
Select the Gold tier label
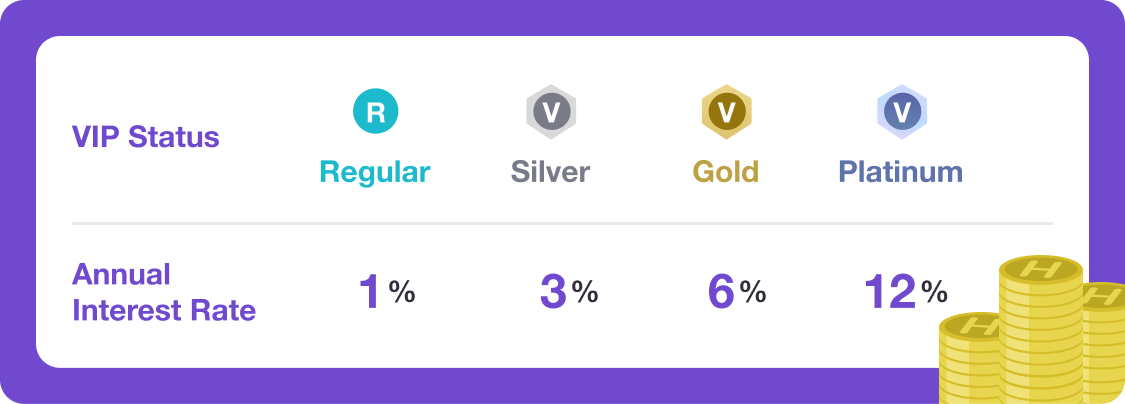click(x=726, y=172)
